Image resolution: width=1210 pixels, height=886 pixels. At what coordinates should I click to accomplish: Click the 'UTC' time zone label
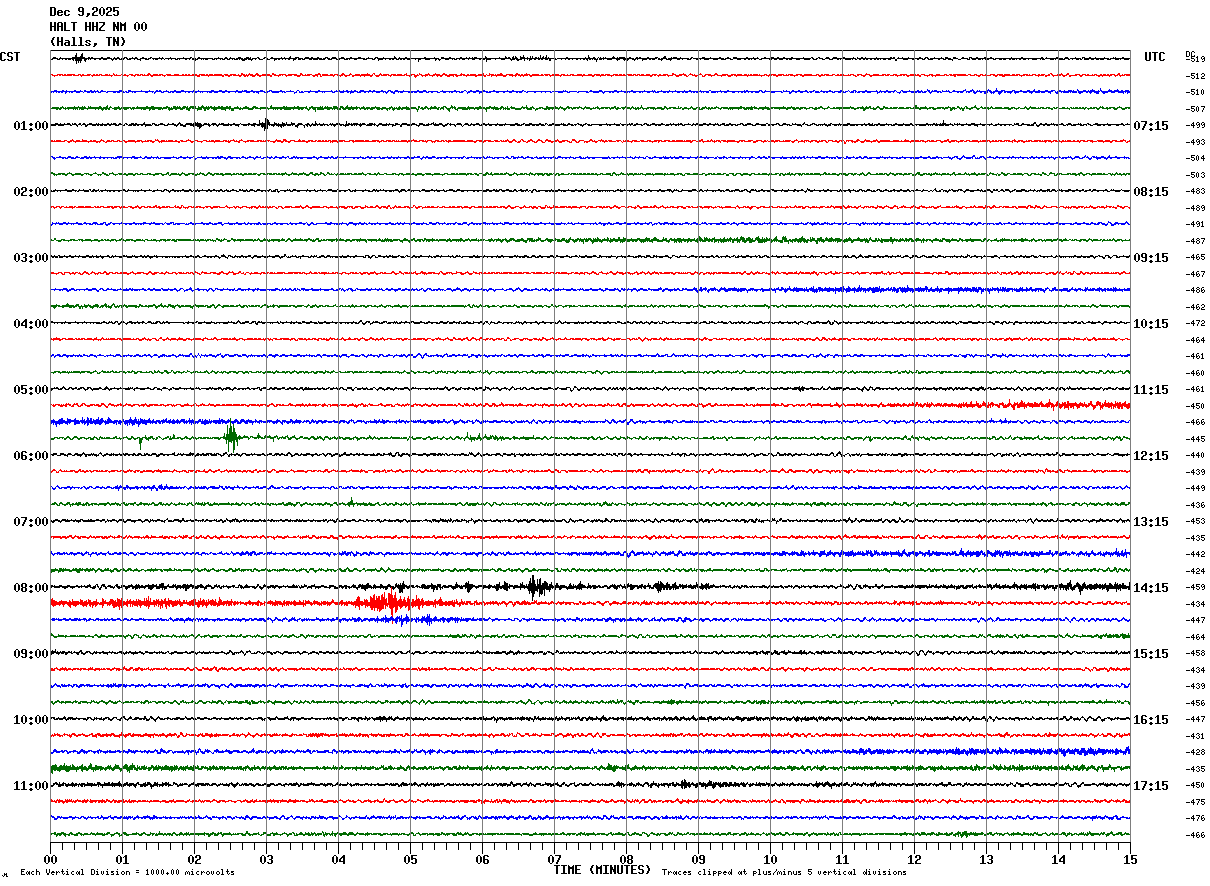(1155, 57)
